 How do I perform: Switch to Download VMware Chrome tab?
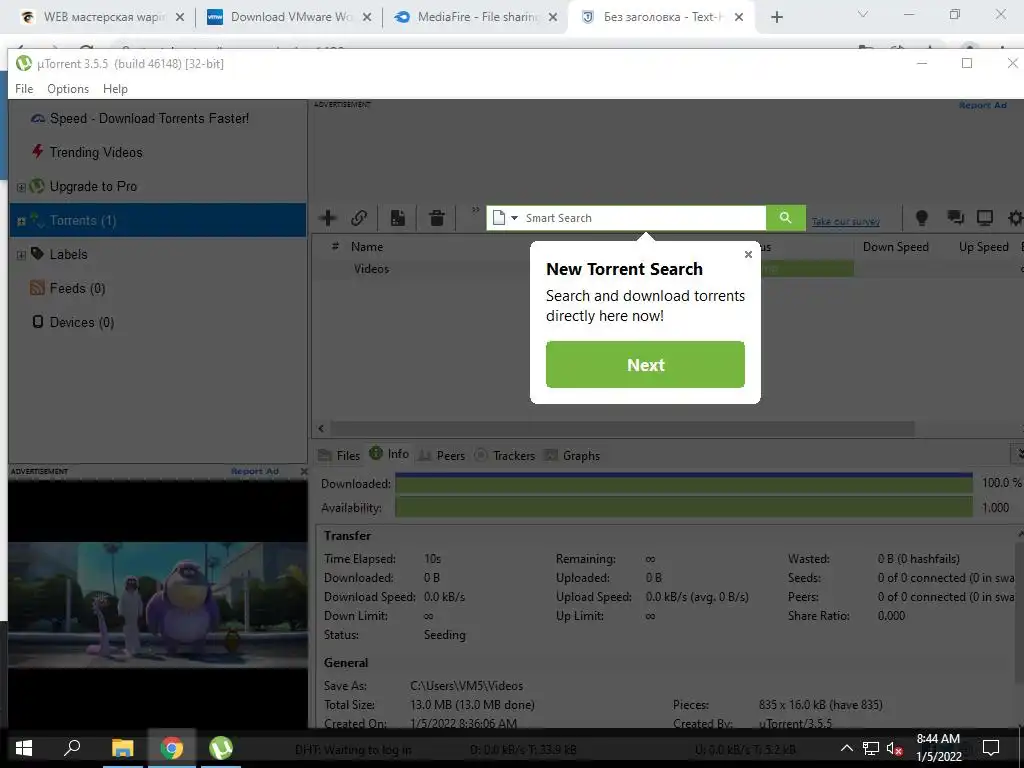[x=289, y=17]
